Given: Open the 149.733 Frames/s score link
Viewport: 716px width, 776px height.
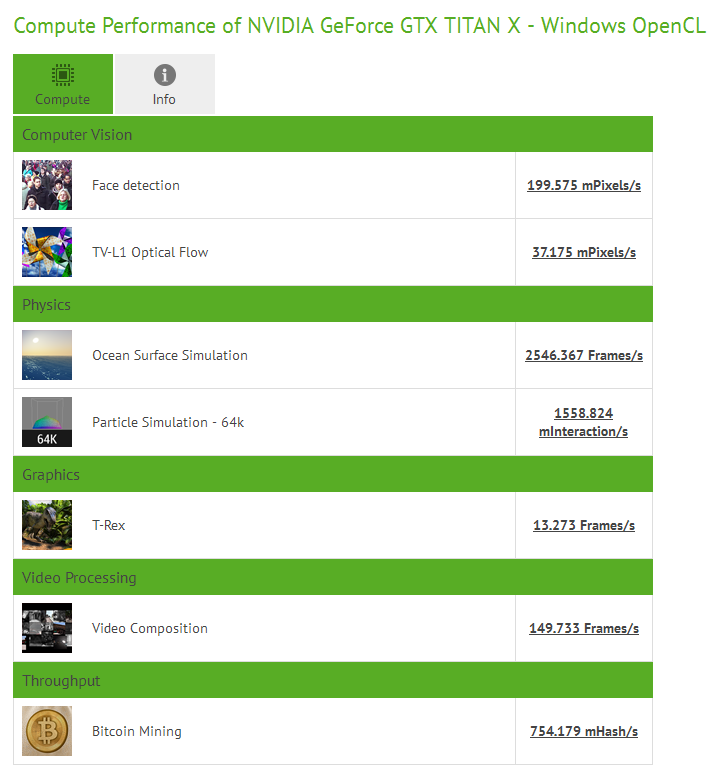Looking at the screenshot, I should [x=584, y=628].
